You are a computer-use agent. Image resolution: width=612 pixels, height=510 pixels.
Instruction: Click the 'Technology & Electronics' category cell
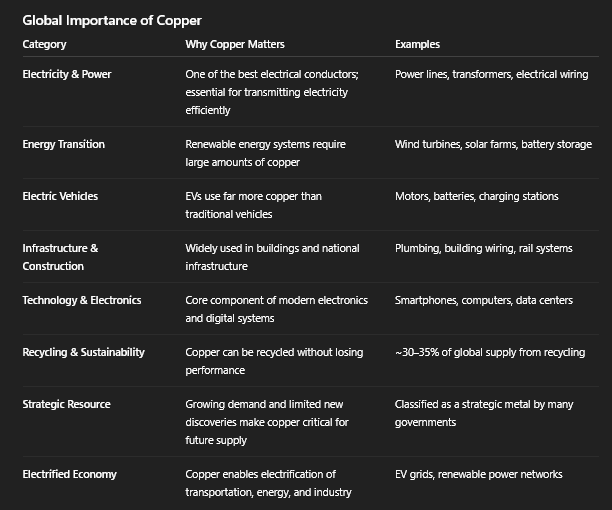click(x=82, y=300)
